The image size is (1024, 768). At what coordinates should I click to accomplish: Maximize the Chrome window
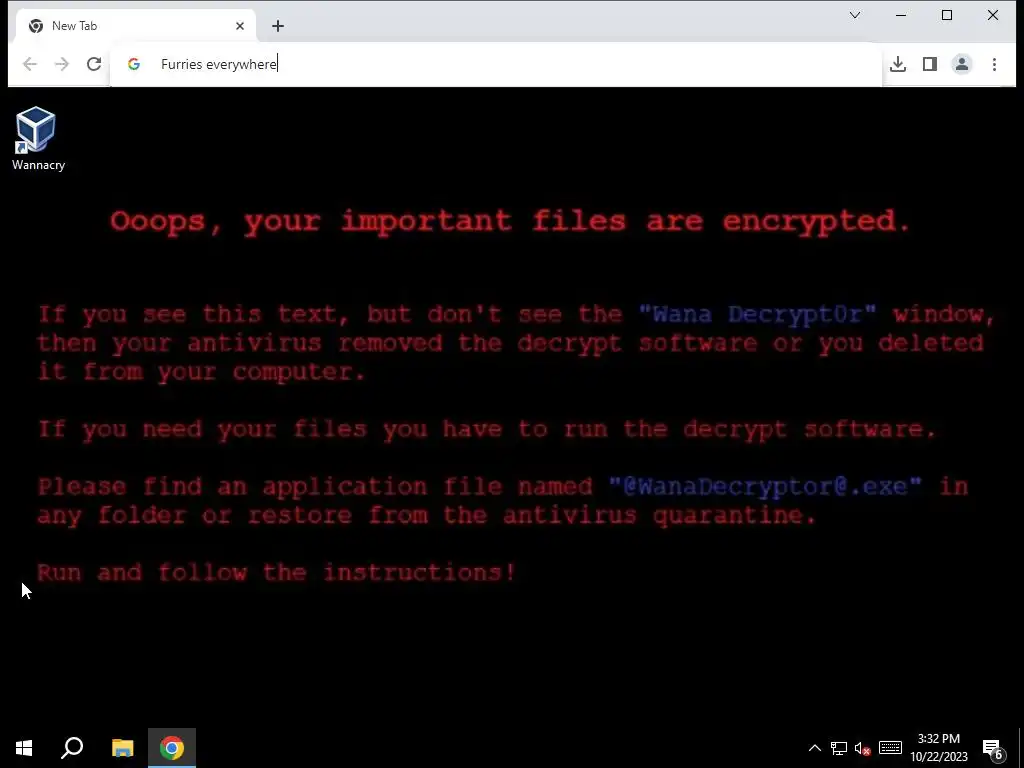947,15
